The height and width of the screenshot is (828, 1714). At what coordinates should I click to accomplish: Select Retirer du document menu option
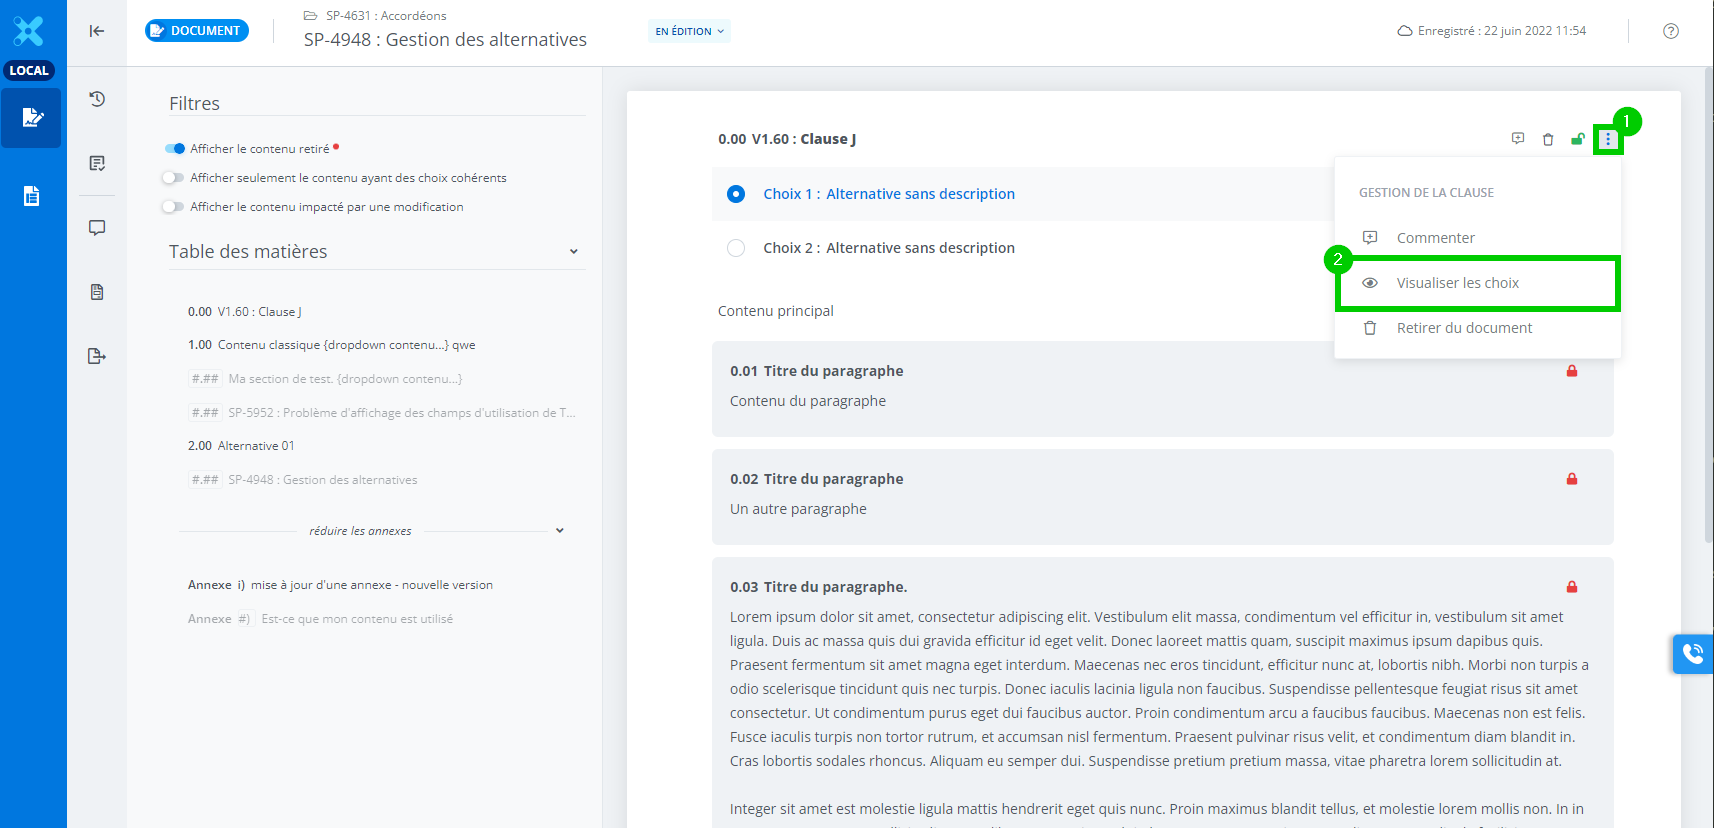(1463, 328)
